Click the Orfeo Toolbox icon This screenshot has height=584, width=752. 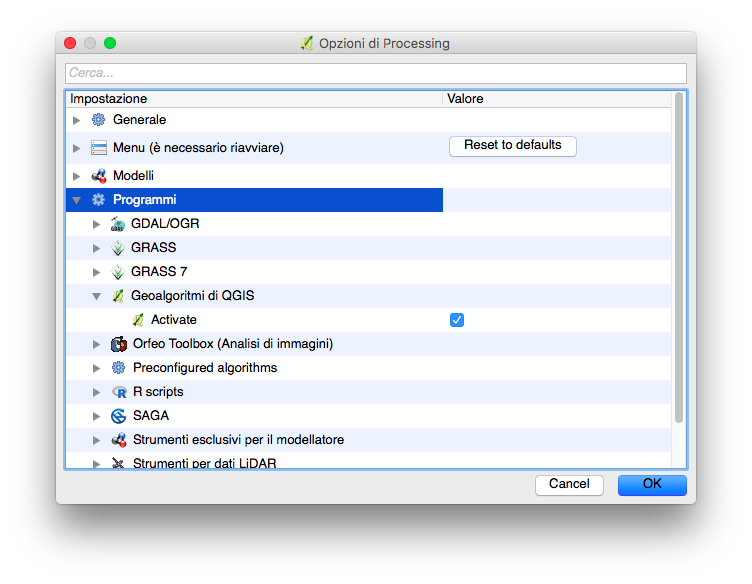(118, 344)
